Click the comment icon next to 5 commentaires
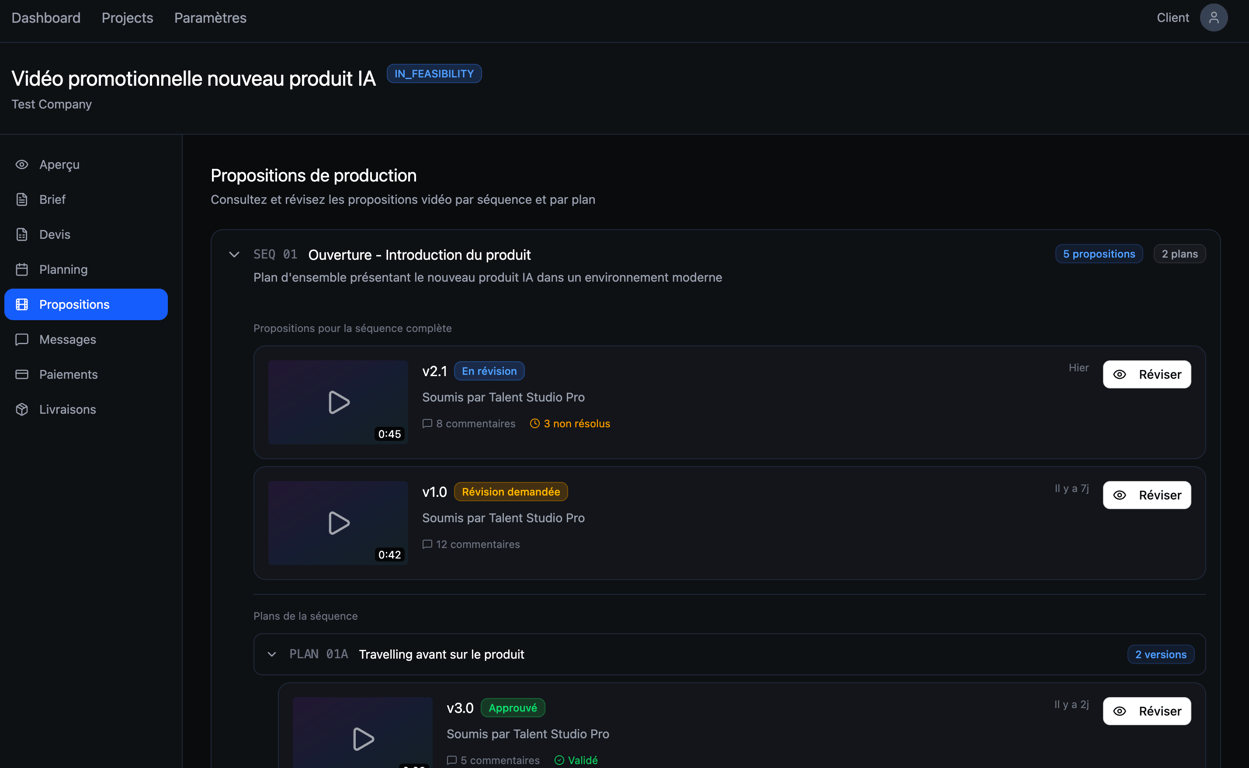This screenshot has width=1249, height=768. click(x=452, y=761)
